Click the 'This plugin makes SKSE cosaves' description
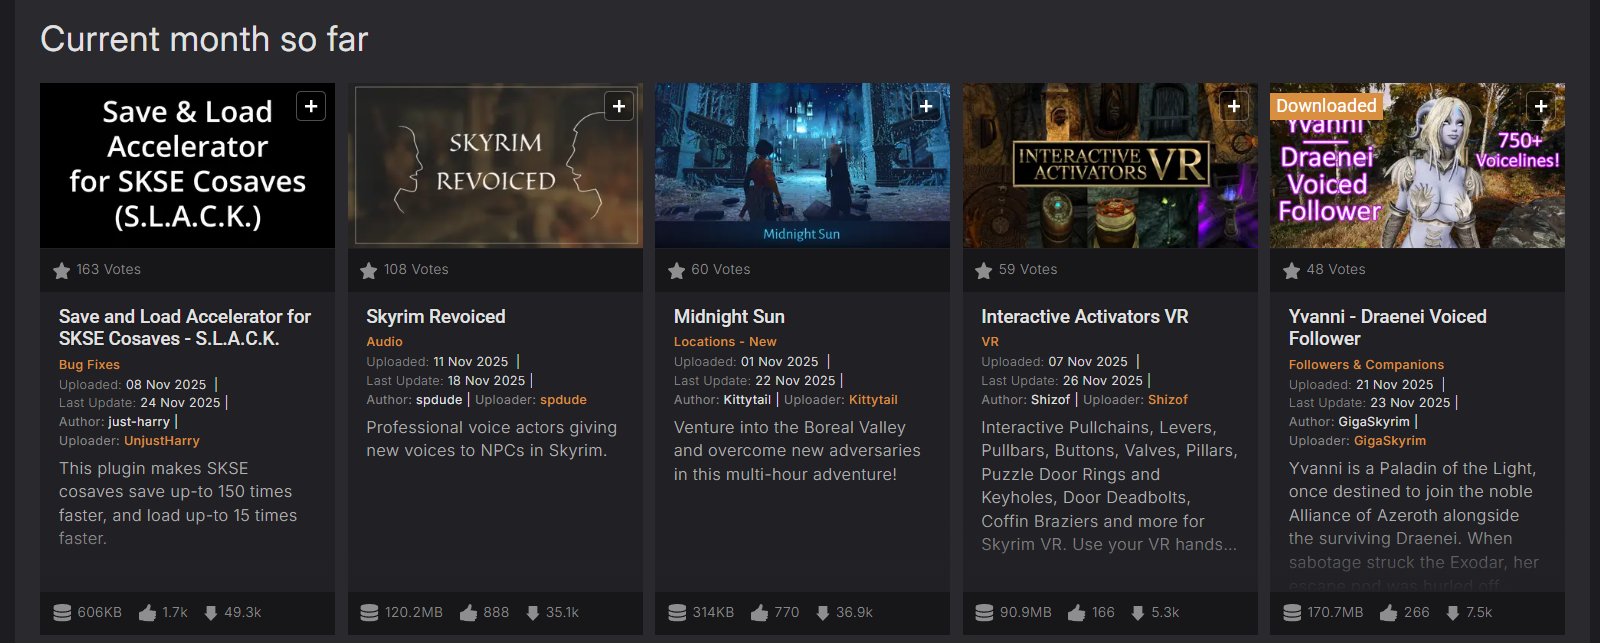 178,503
